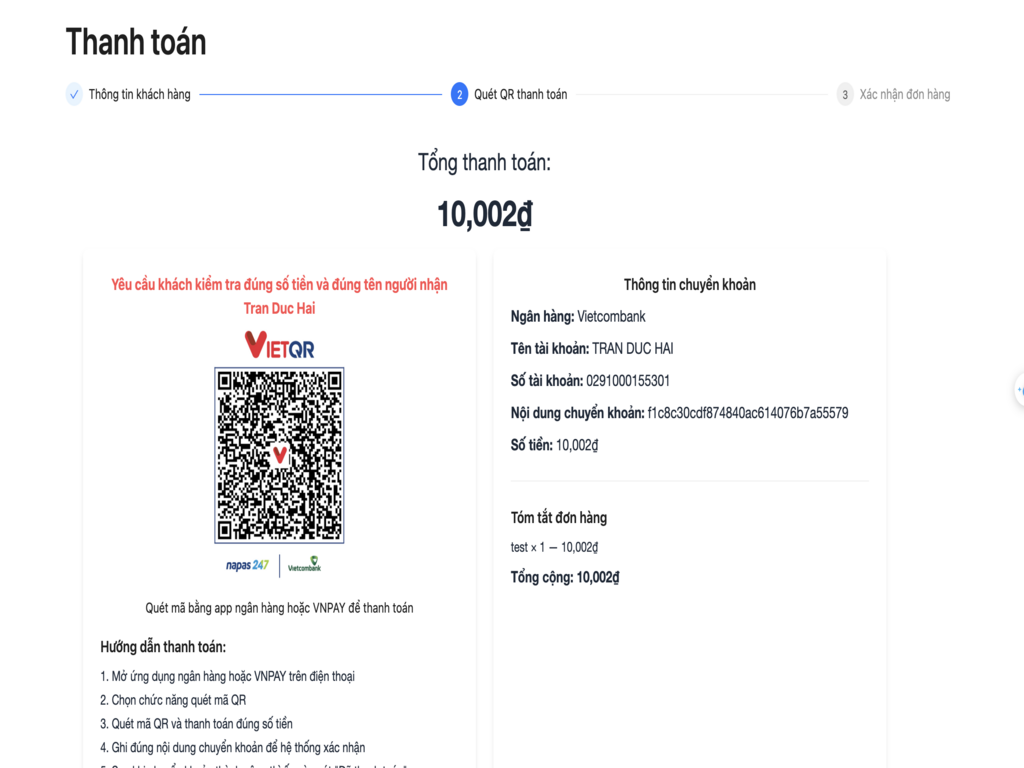Click the step 3 circle icon
The image size is (1024, 768).
[845, 95]
